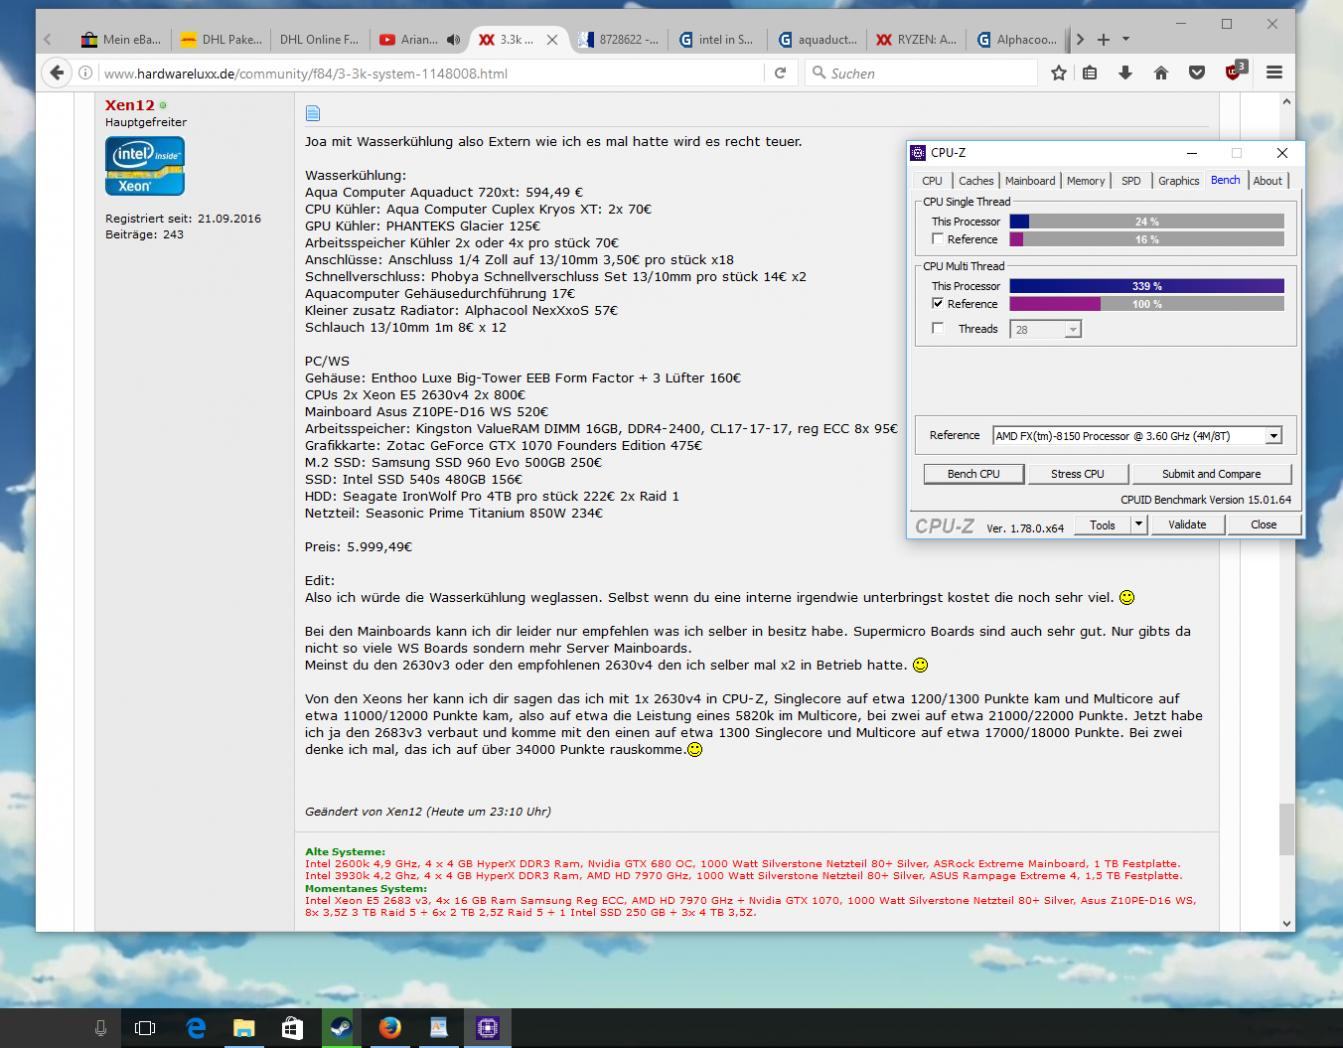Image resolution: width=1343 pixels, height=1048 pixels.
Task: Switch to the RYZEN: A... tab
Action: 917,39
